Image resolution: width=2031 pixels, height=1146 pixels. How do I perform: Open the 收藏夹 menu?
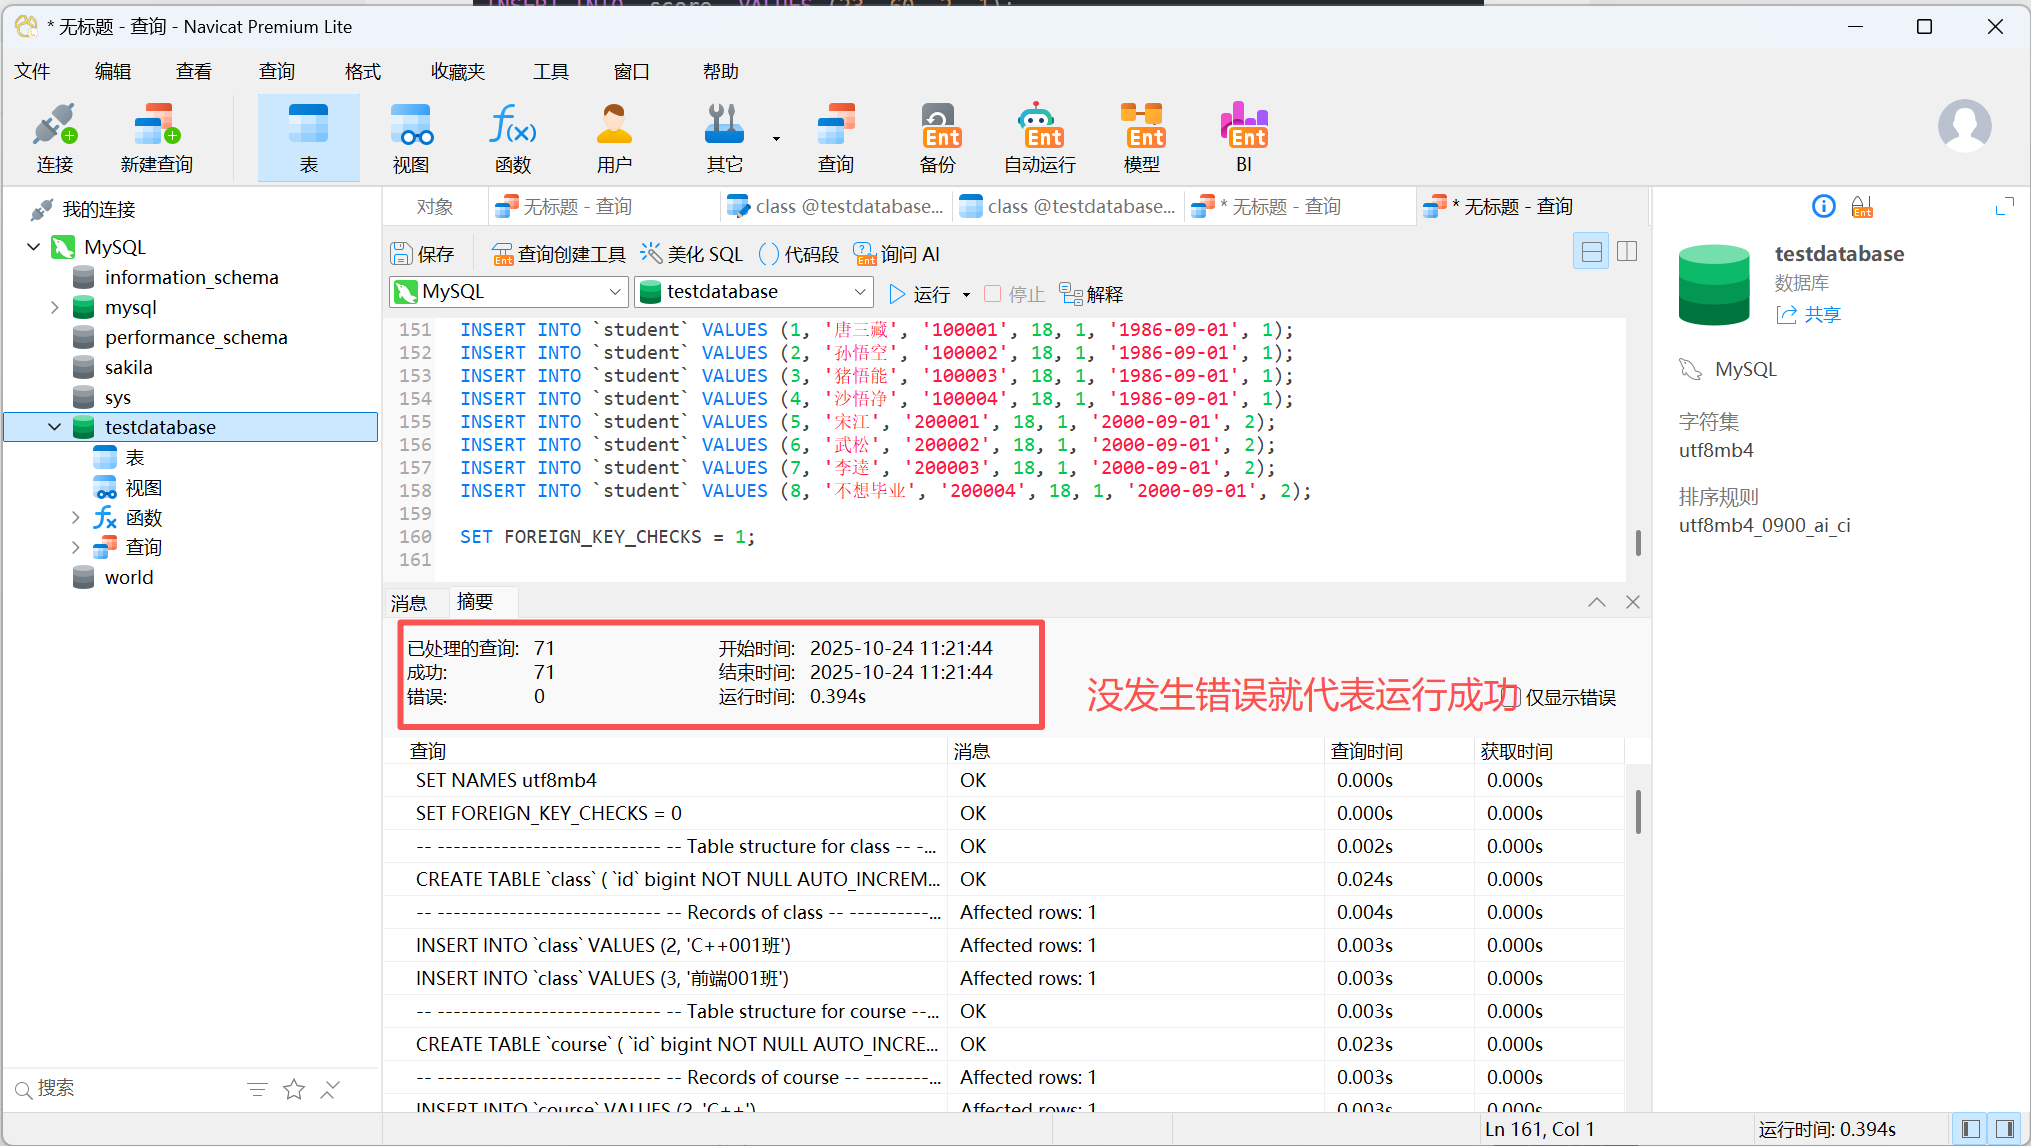[x=457, y=71]
